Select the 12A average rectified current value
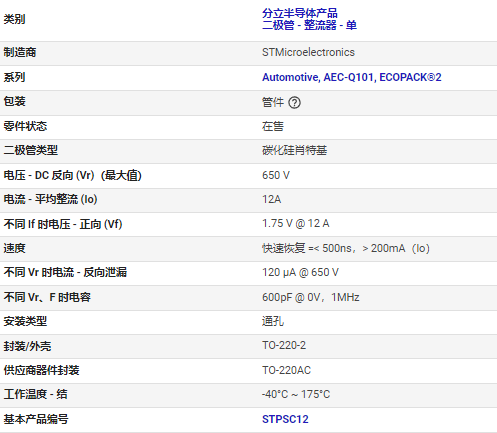This screenshot has width=497, height=433. tap(272, 199)
